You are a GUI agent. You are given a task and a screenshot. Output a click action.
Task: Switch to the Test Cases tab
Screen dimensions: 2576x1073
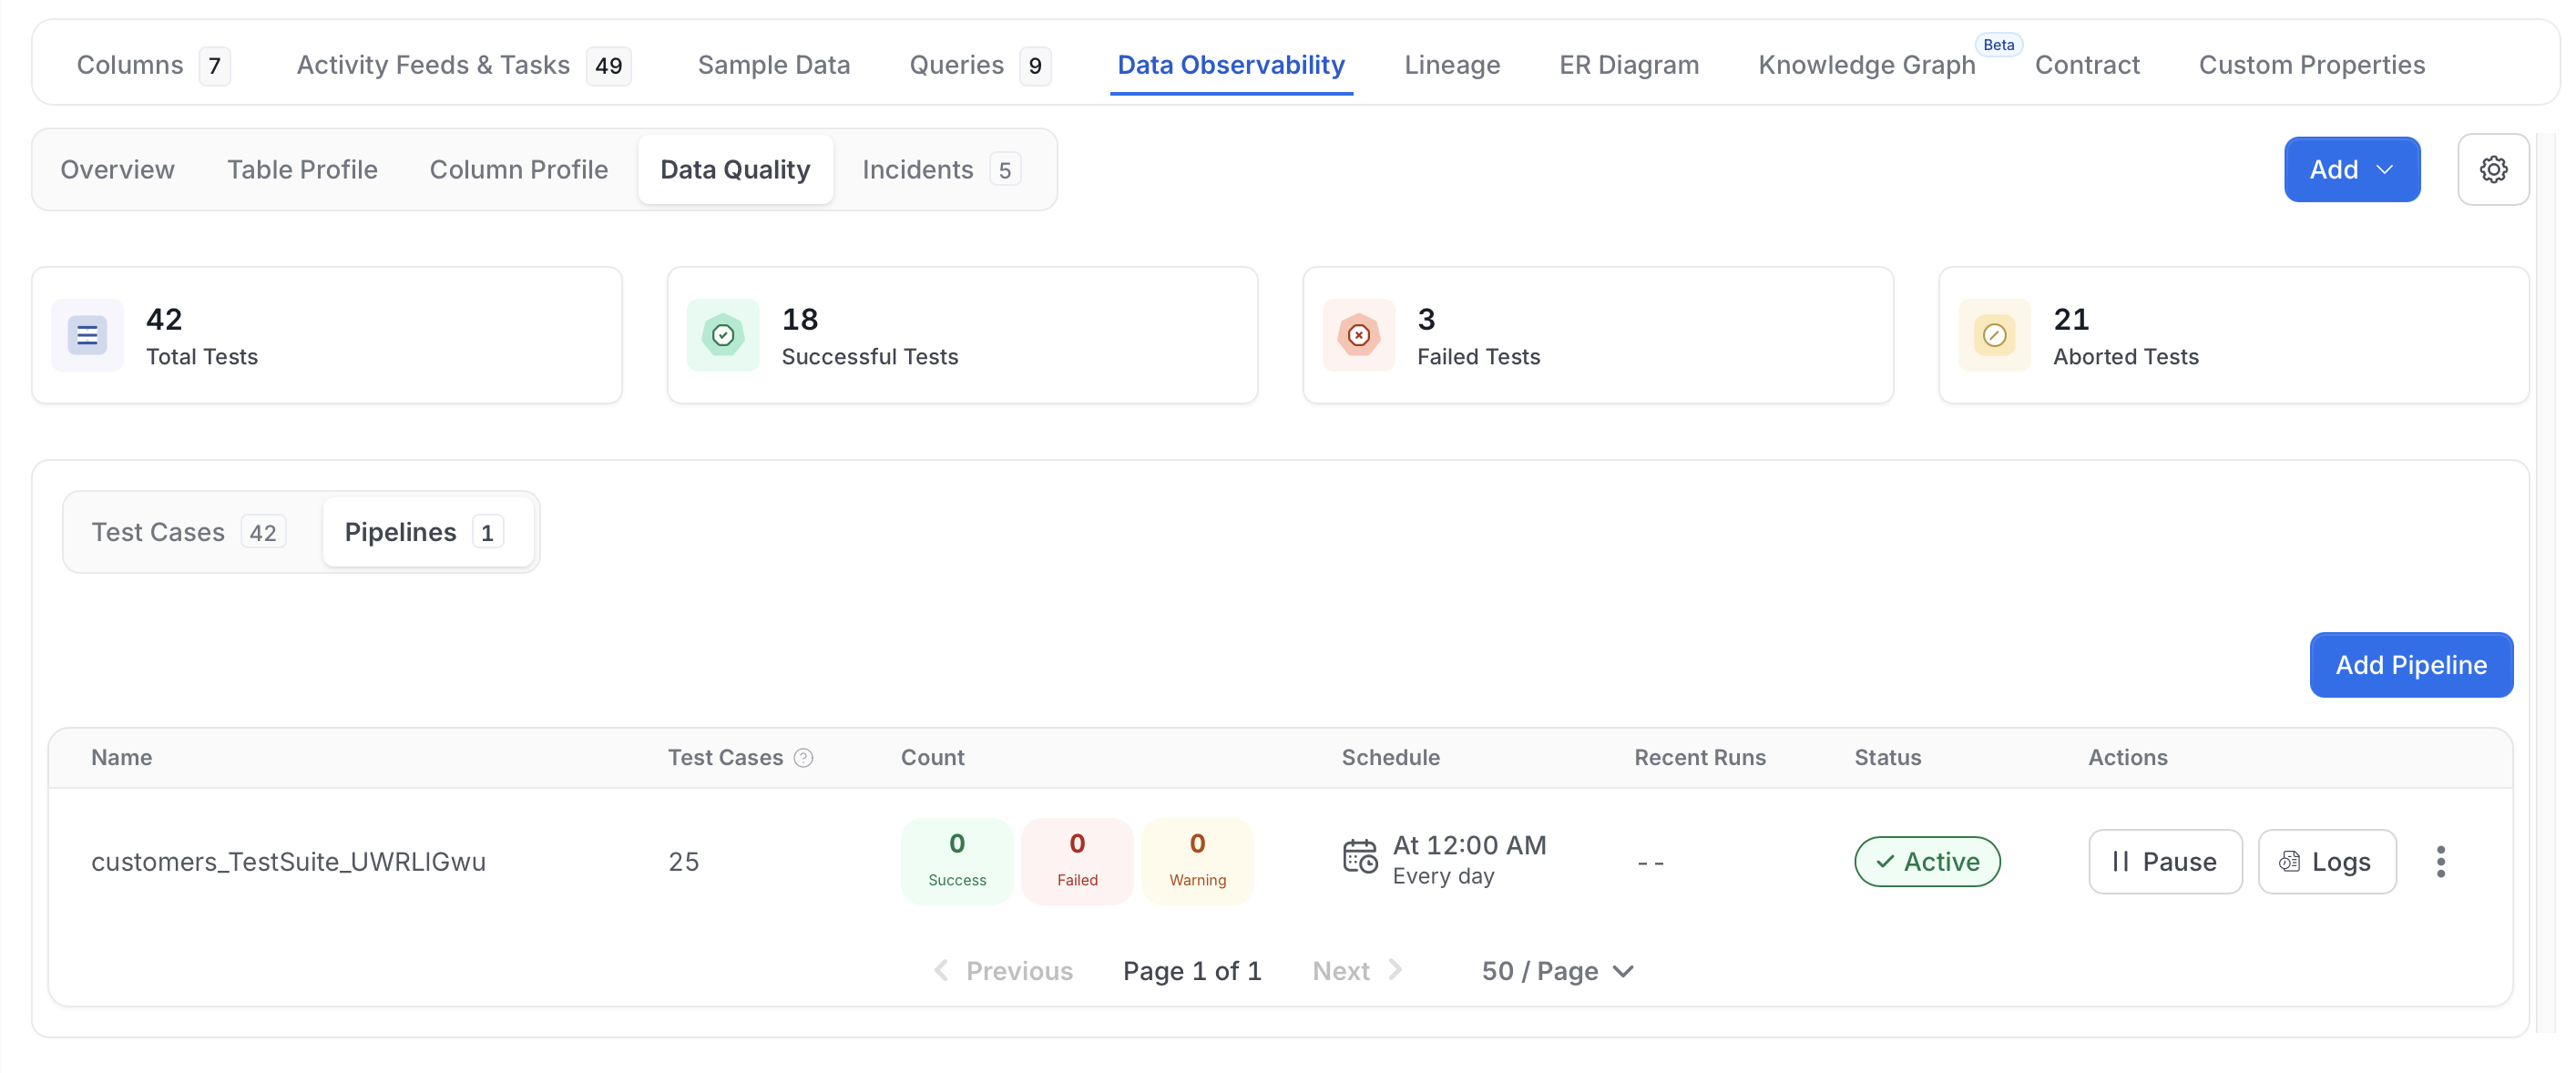click(x=189, y=532)
